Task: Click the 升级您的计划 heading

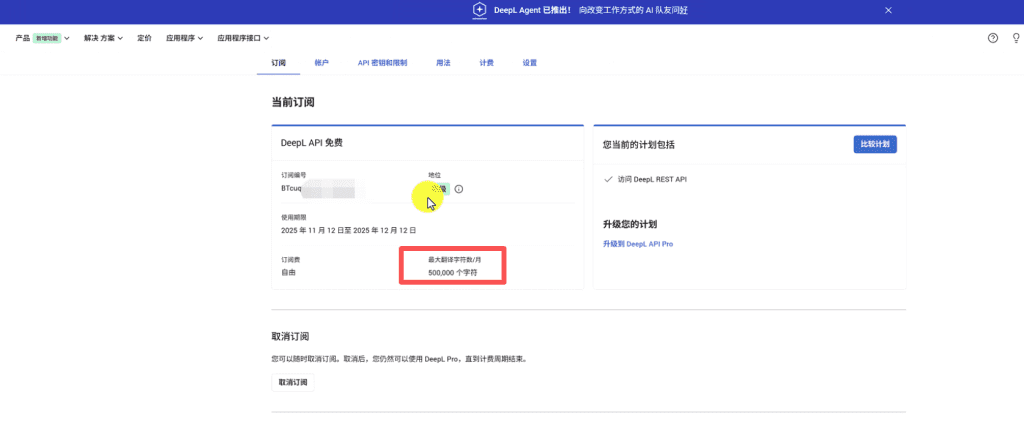Action: click(x=630, y=225)
